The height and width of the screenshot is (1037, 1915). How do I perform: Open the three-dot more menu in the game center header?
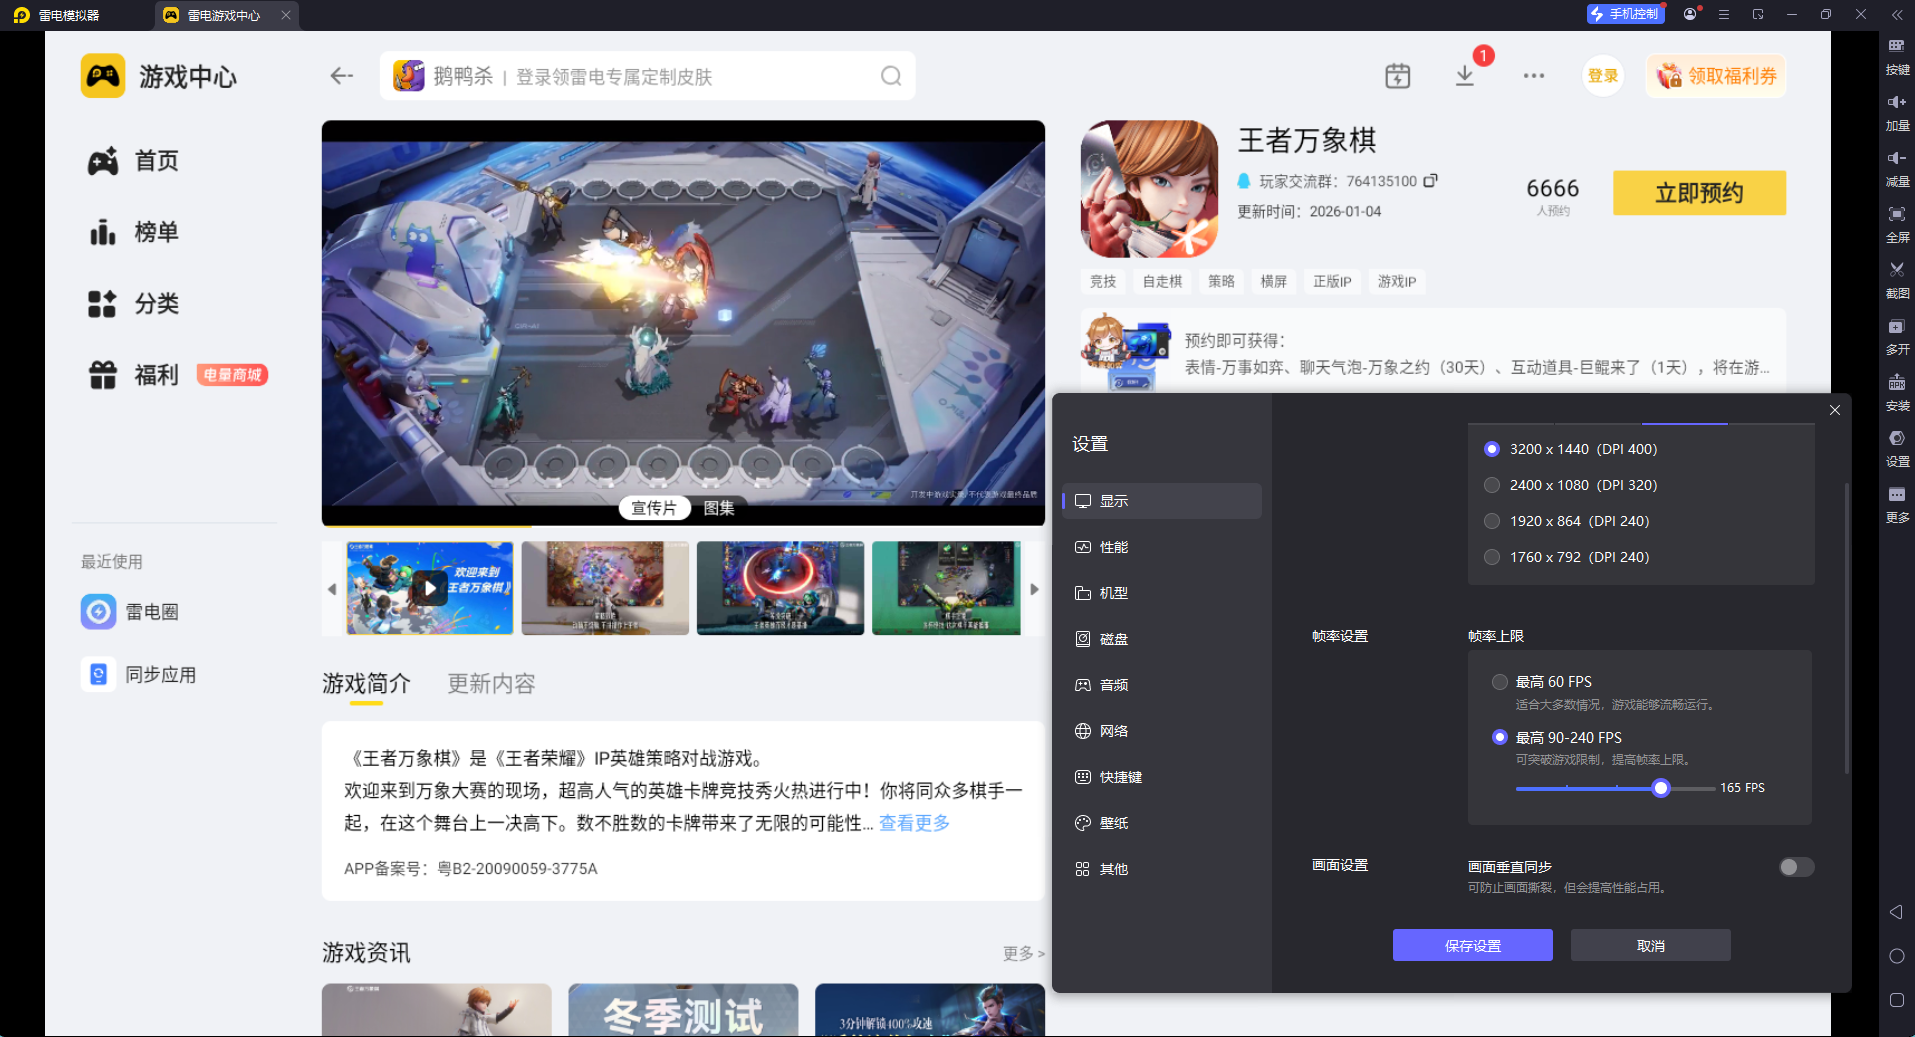[x=1534, y=76]
